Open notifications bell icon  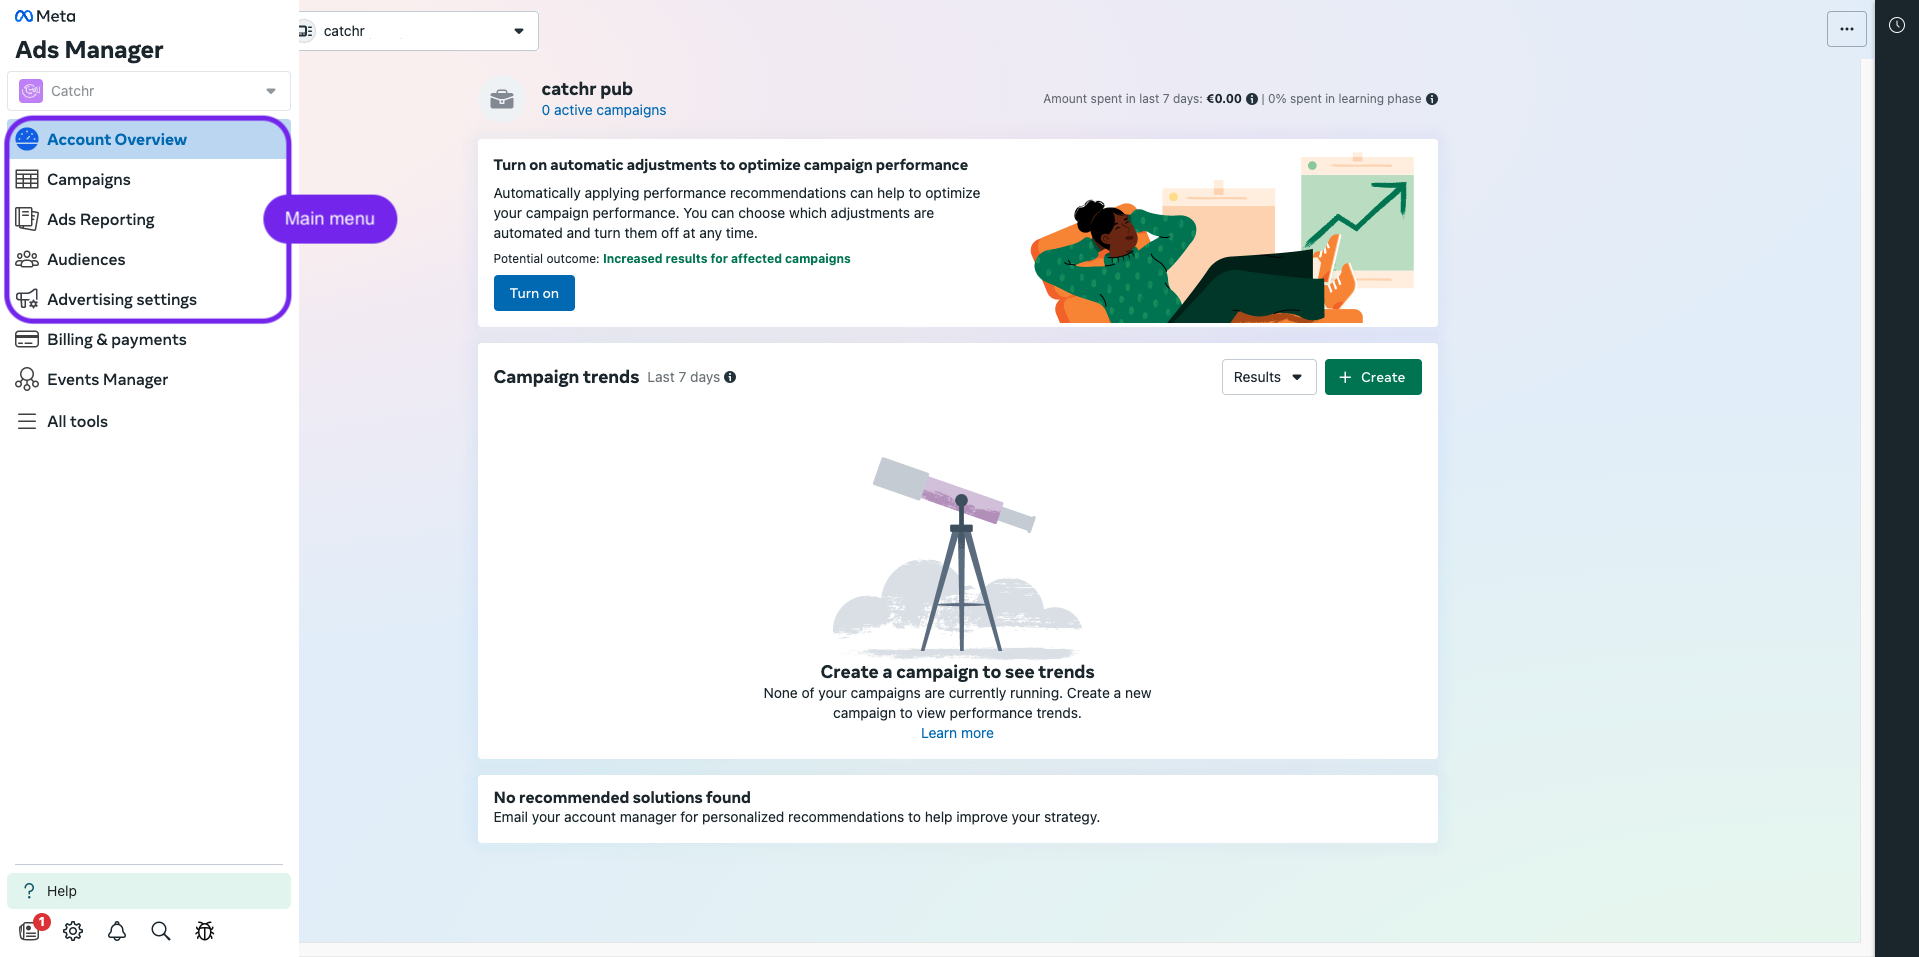click(x=117, y=931)
